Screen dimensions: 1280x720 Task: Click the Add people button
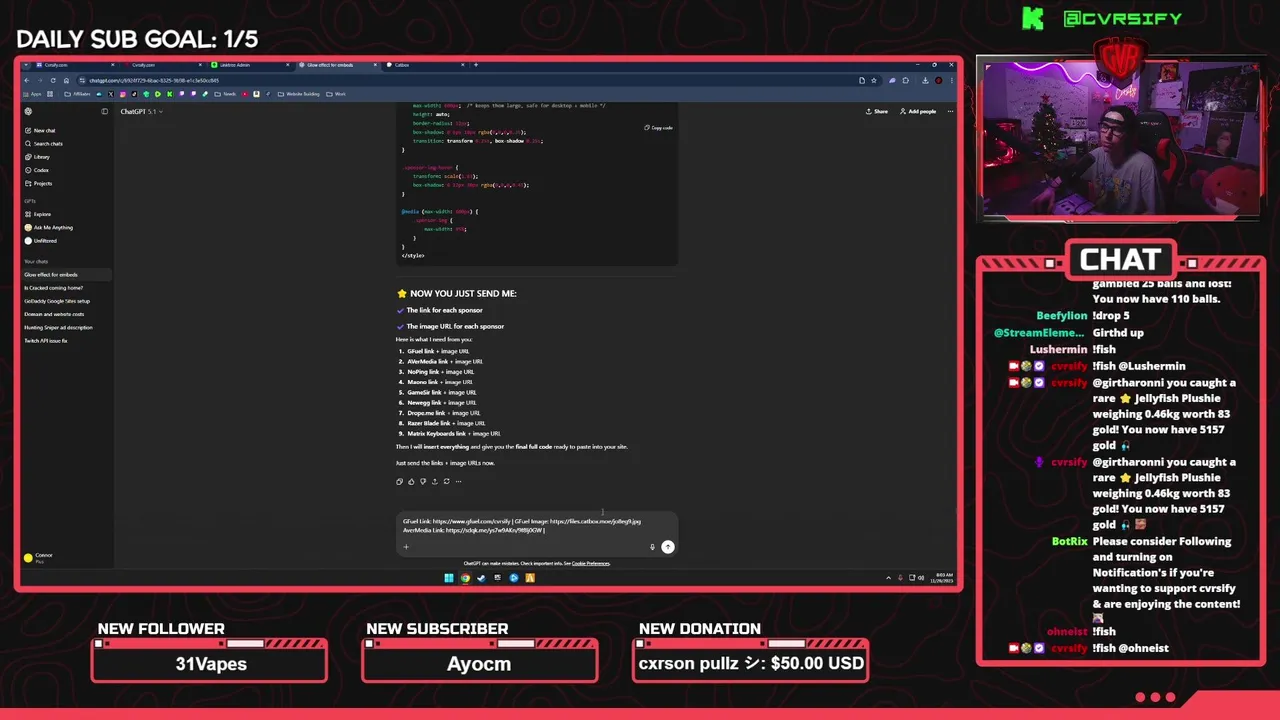[918, 111]
